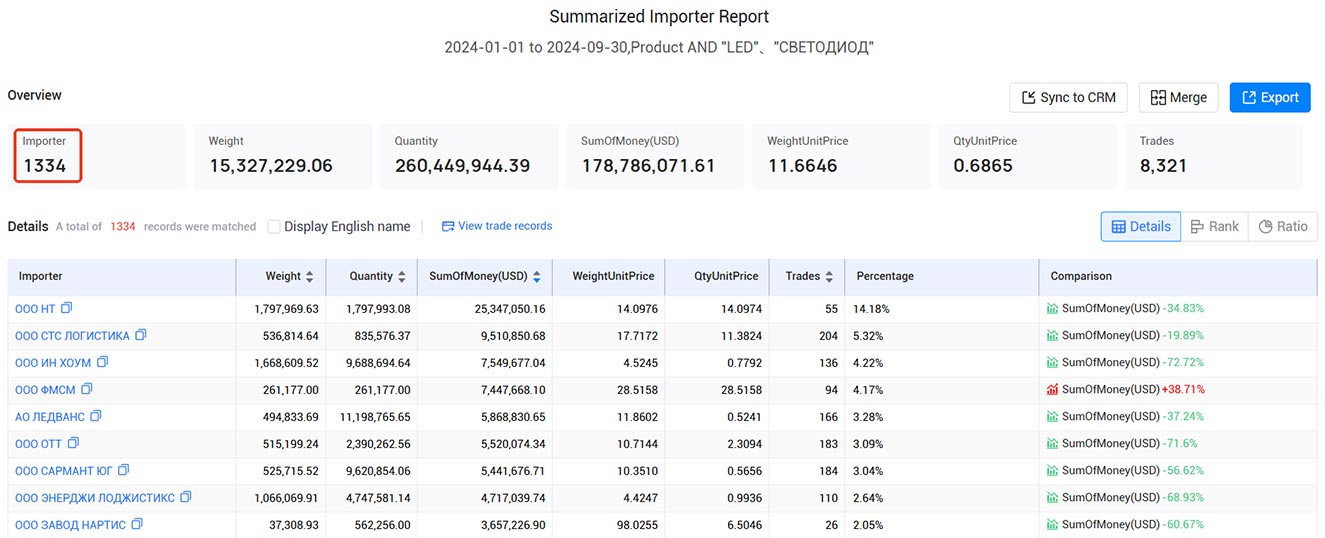
Task: Sort table by SumOfMoney(USD) column
Action: 537,277
